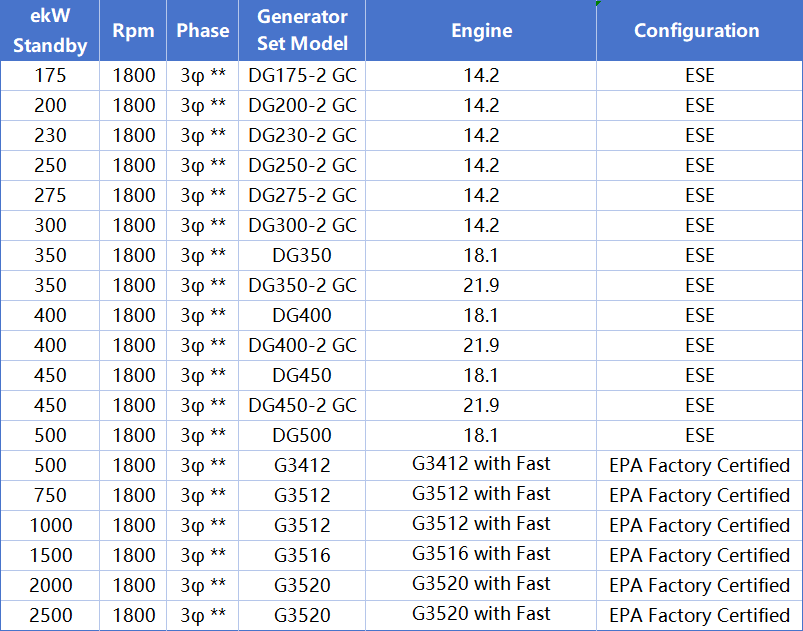Viewport: 803px width, 631px height.
Task: Click the G3412 generator set model cell
Action: pos(302,466)
